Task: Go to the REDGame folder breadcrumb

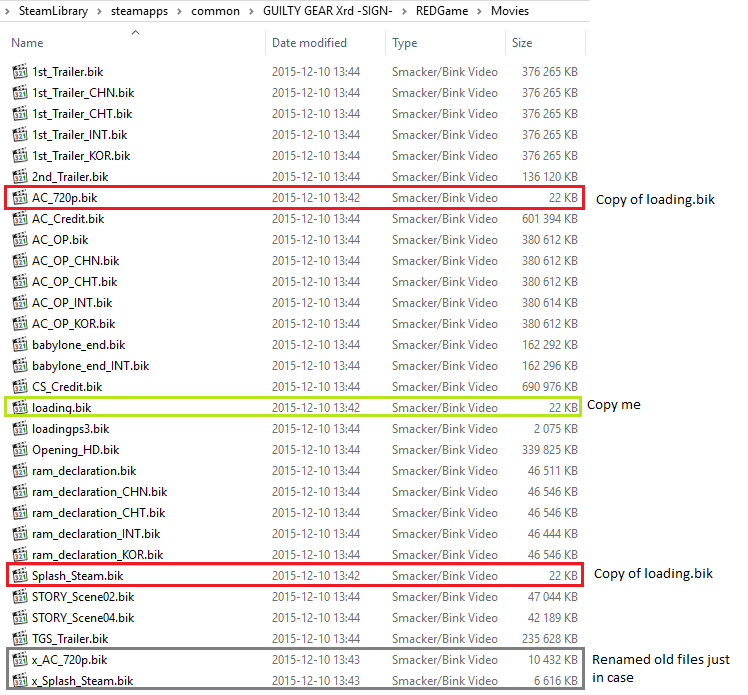Action: tap(442, 11)
